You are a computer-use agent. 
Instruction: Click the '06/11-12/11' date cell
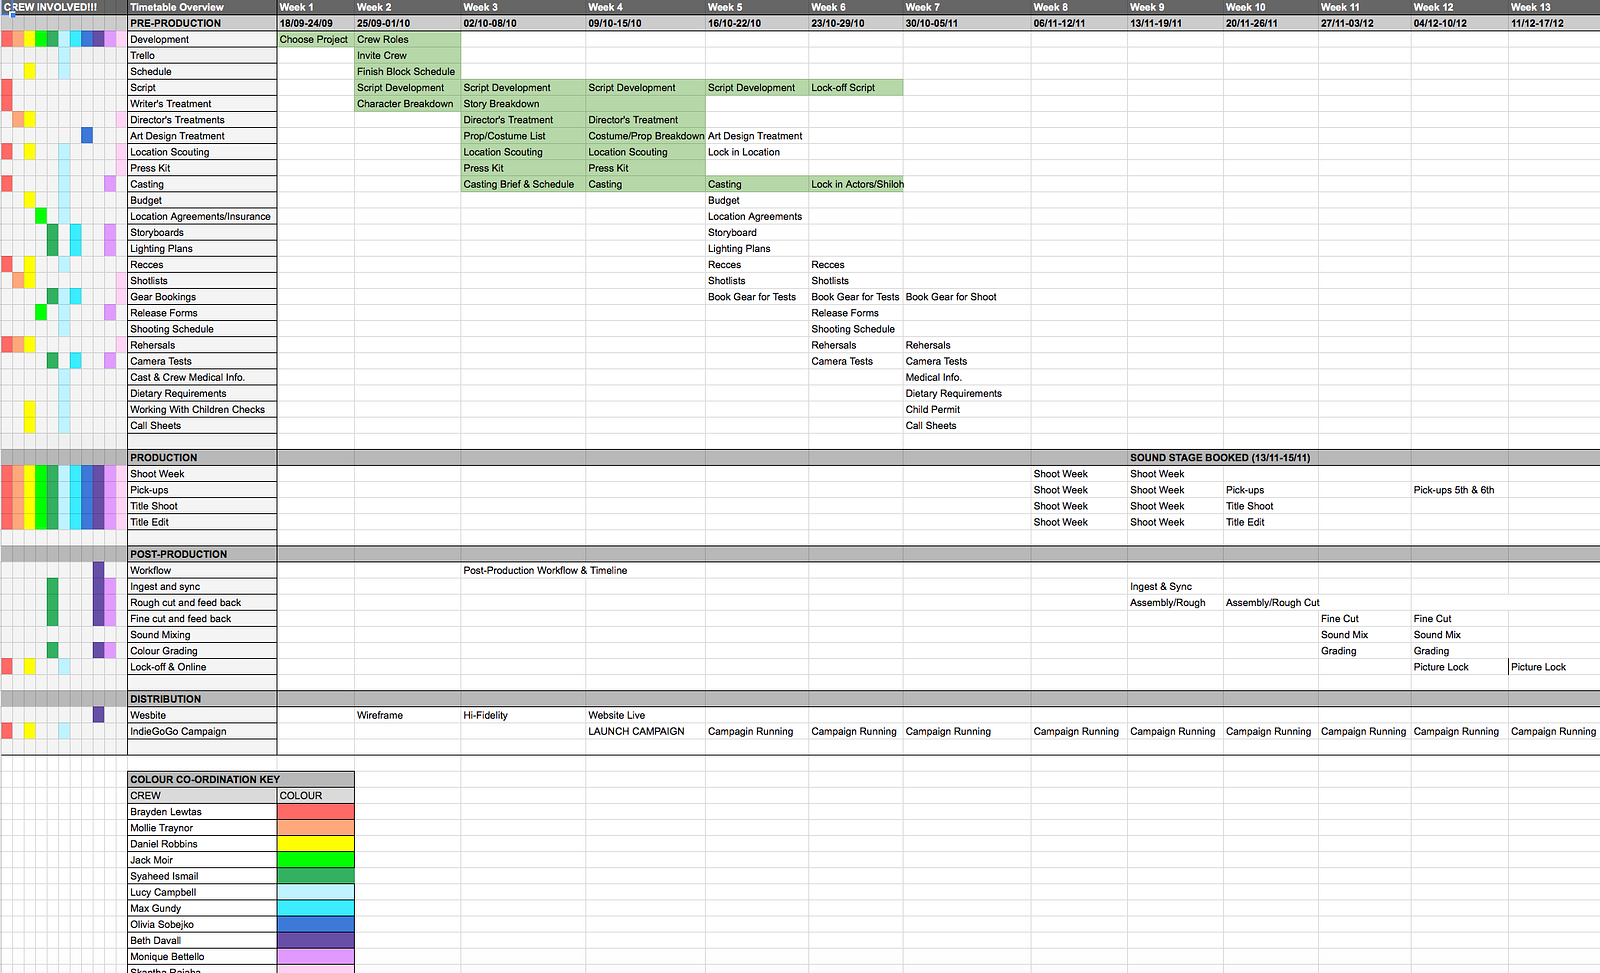pyautogui.click(x=1079, y=23)
